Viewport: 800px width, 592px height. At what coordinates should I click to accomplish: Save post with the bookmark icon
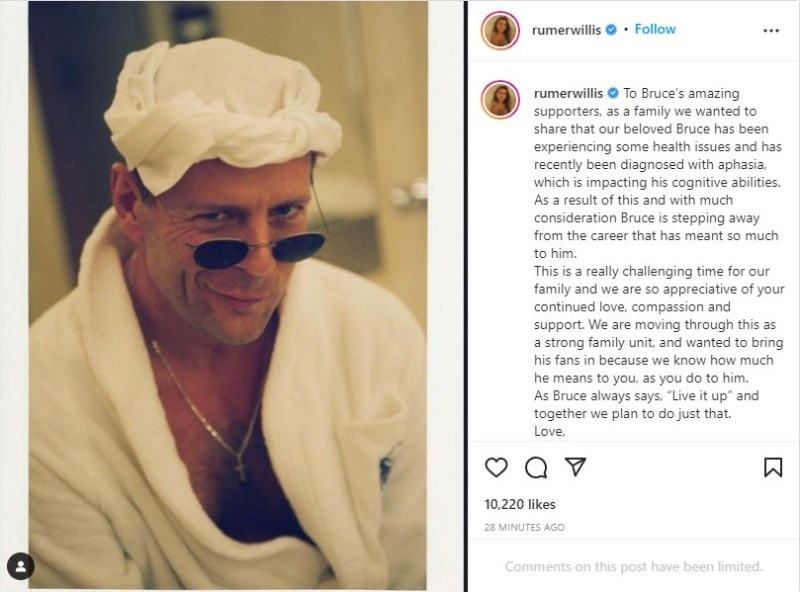point(773,467)
